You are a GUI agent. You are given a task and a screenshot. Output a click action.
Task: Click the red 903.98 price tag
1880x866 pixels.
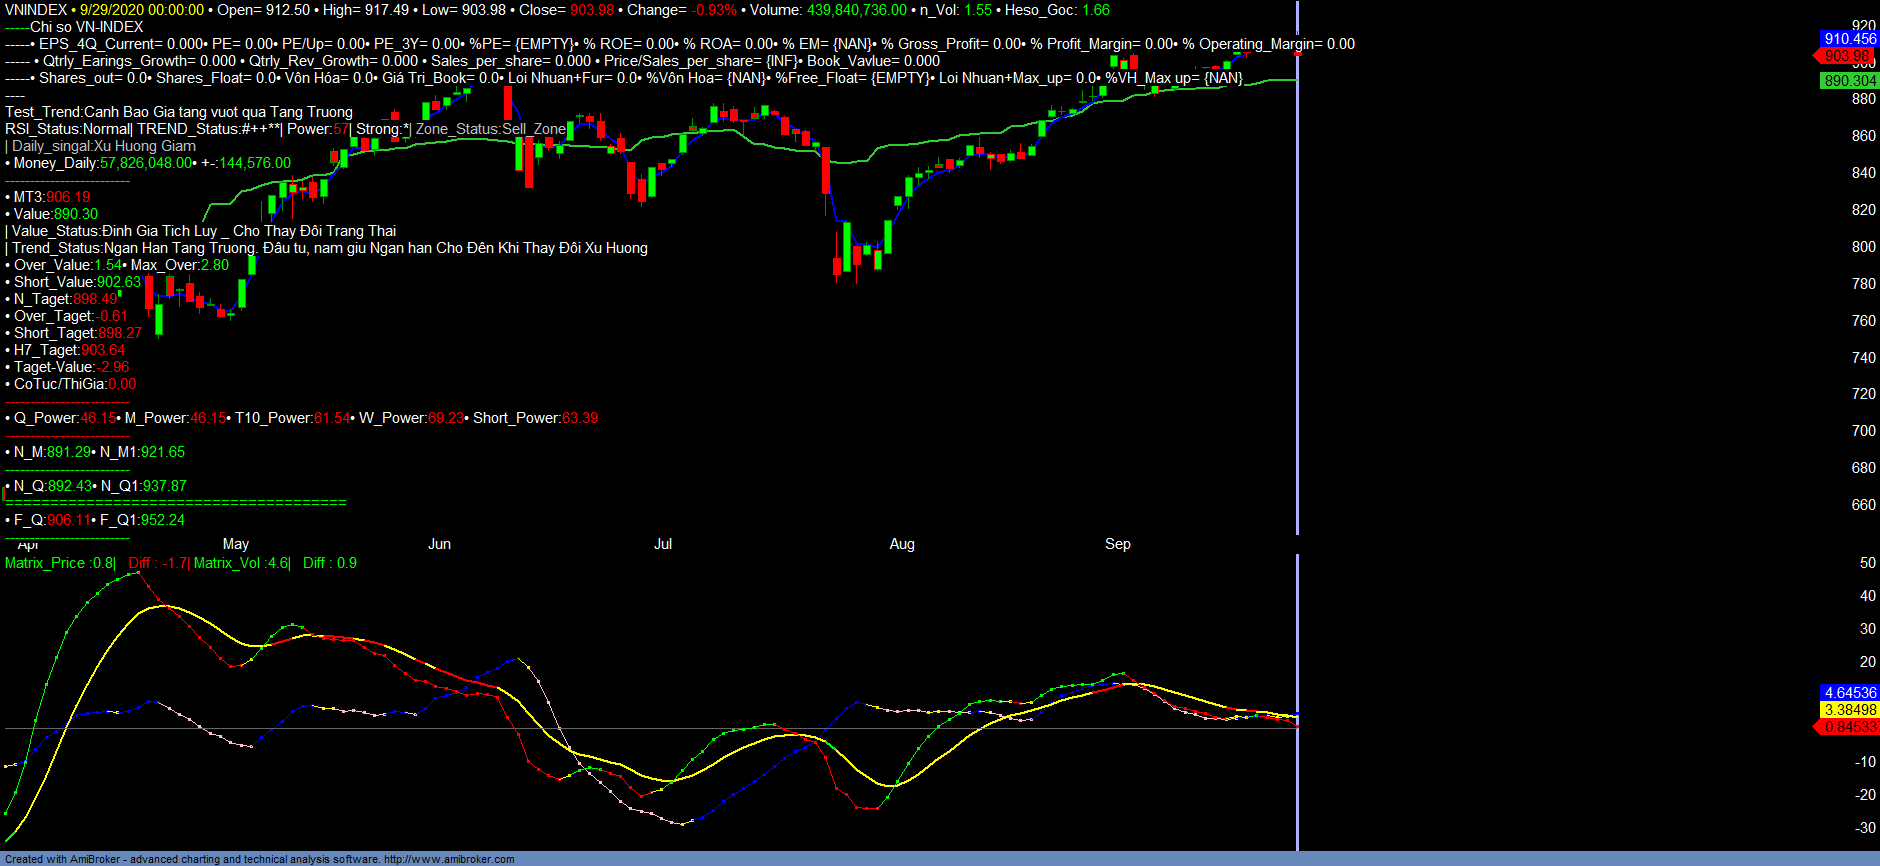point(1846,56)
